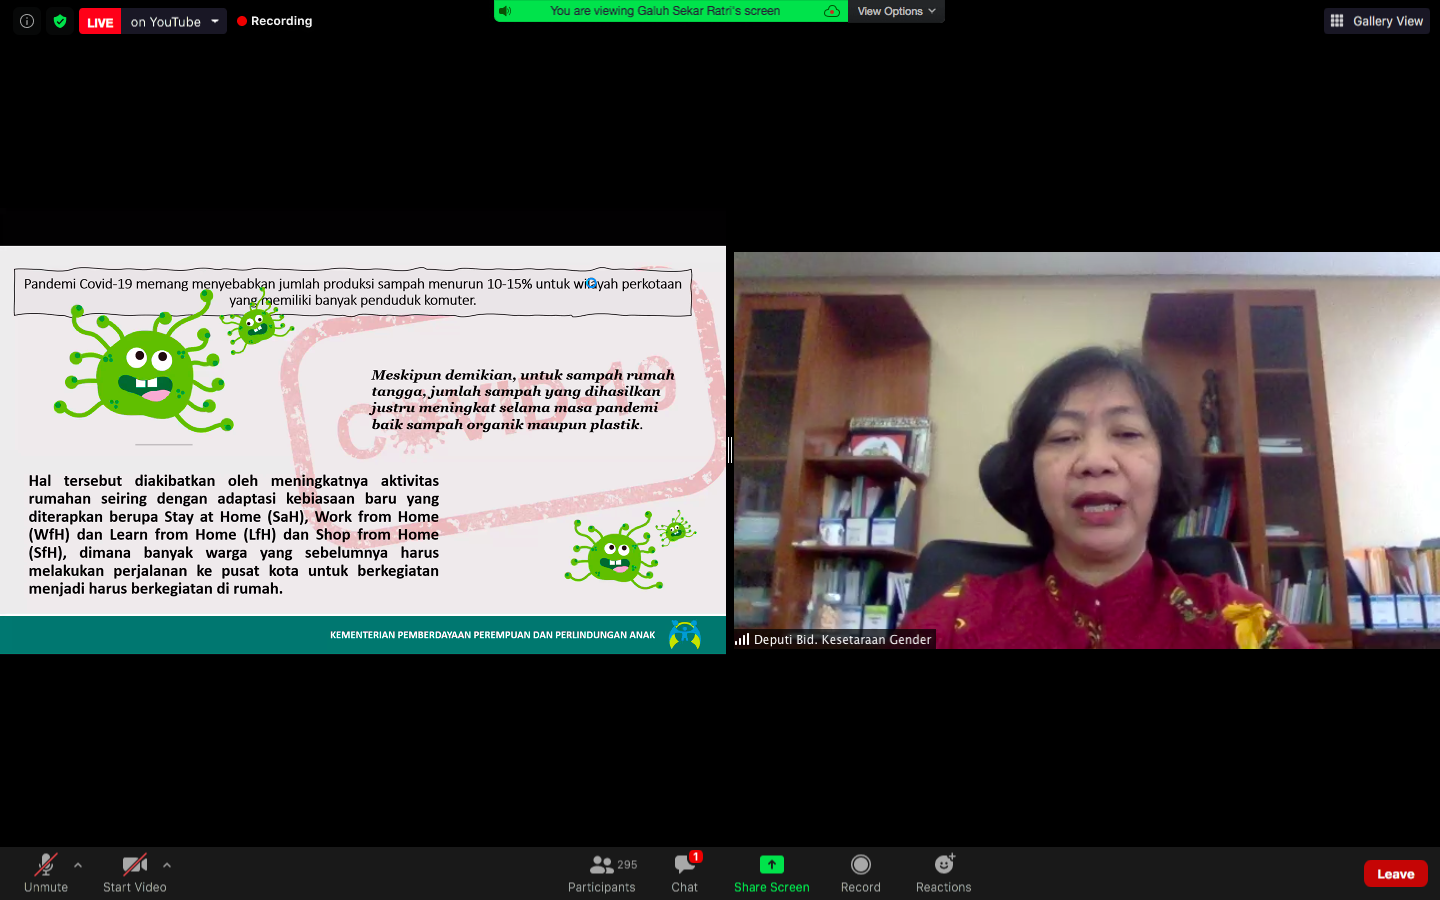Toggle Start Video camera
Screen dimensions: 1440x900
[x=134, y=873]
